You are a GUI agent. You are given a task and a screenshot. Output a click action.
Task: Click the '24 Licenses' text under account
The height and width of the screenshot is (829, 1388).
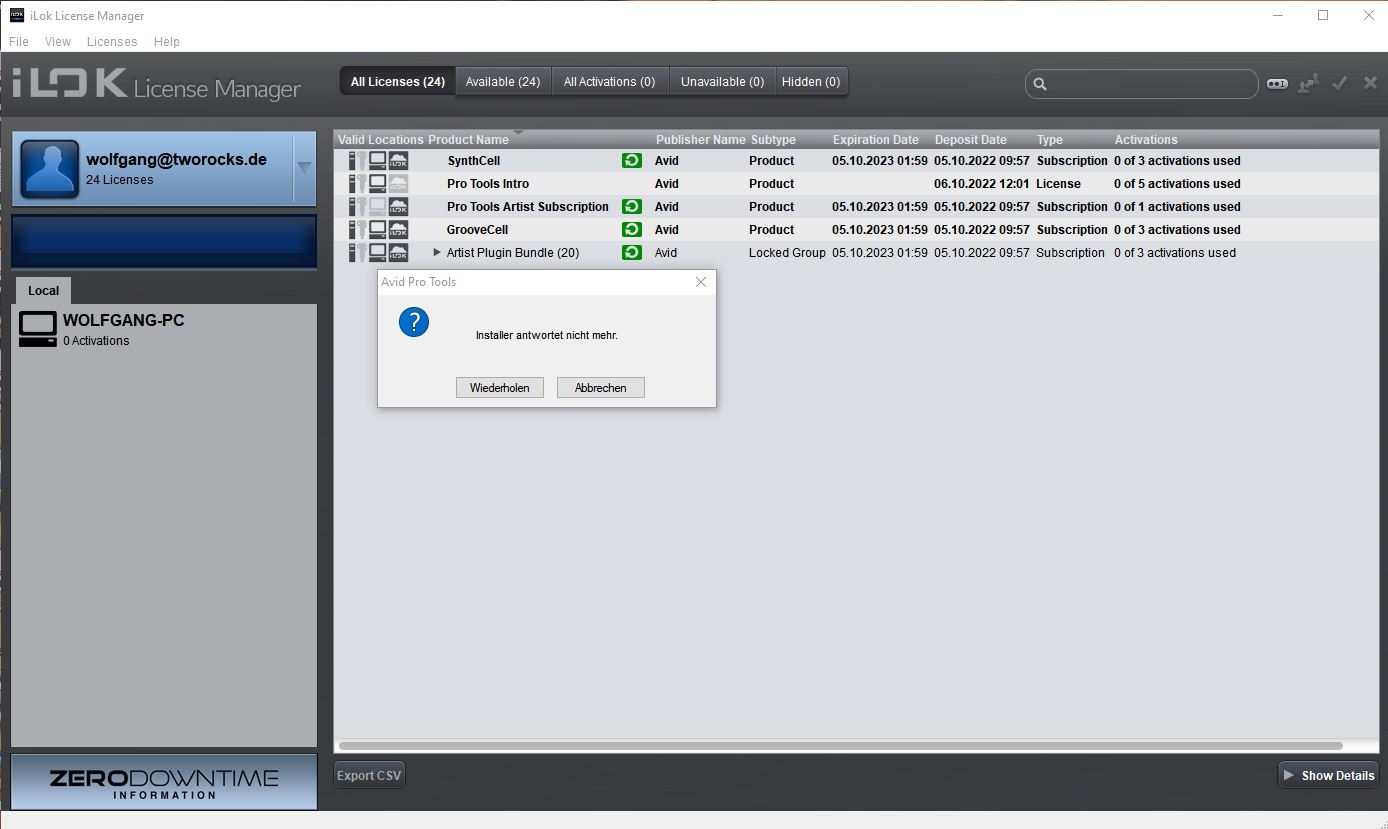tap(120, 180)
